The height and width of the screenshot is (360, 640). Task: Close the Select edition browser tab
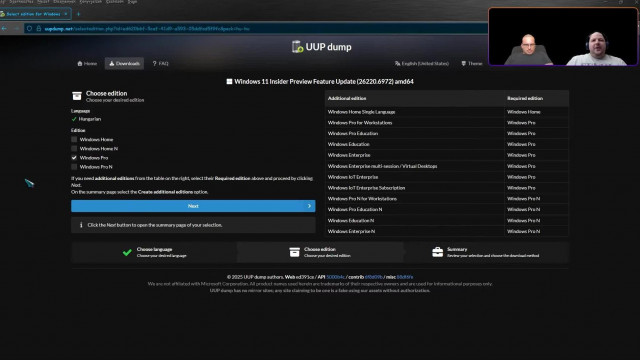coord(66,14)
